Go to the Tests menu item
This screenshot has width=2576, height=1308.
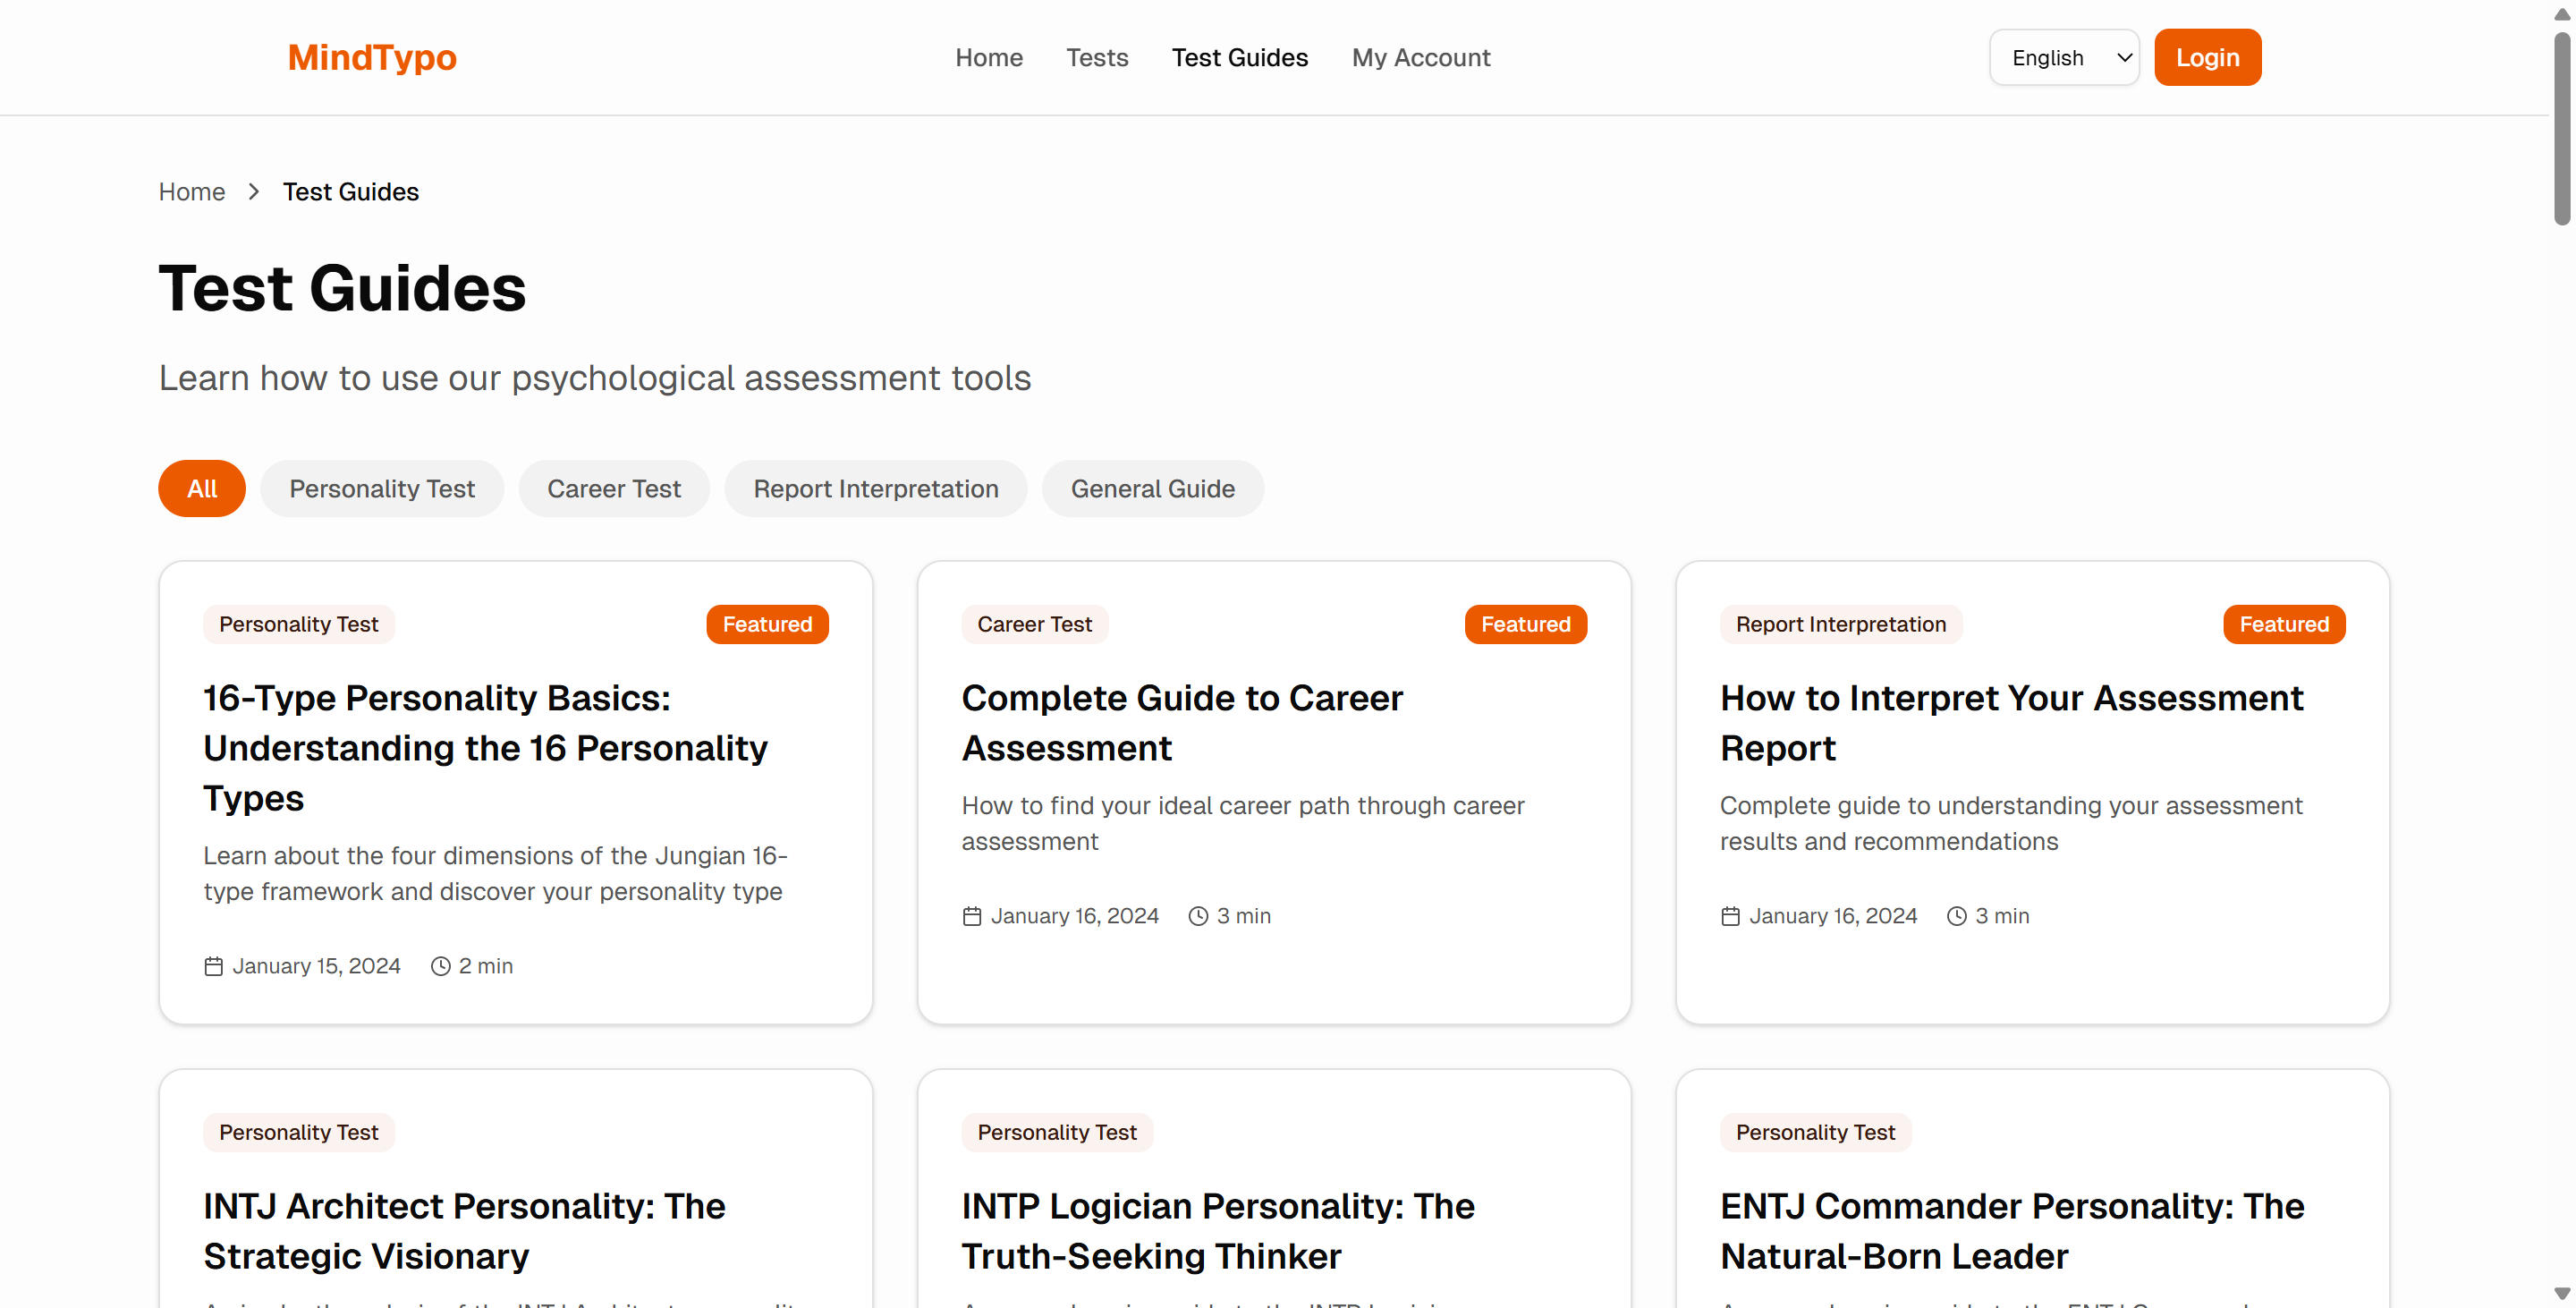pos(1097,57)
